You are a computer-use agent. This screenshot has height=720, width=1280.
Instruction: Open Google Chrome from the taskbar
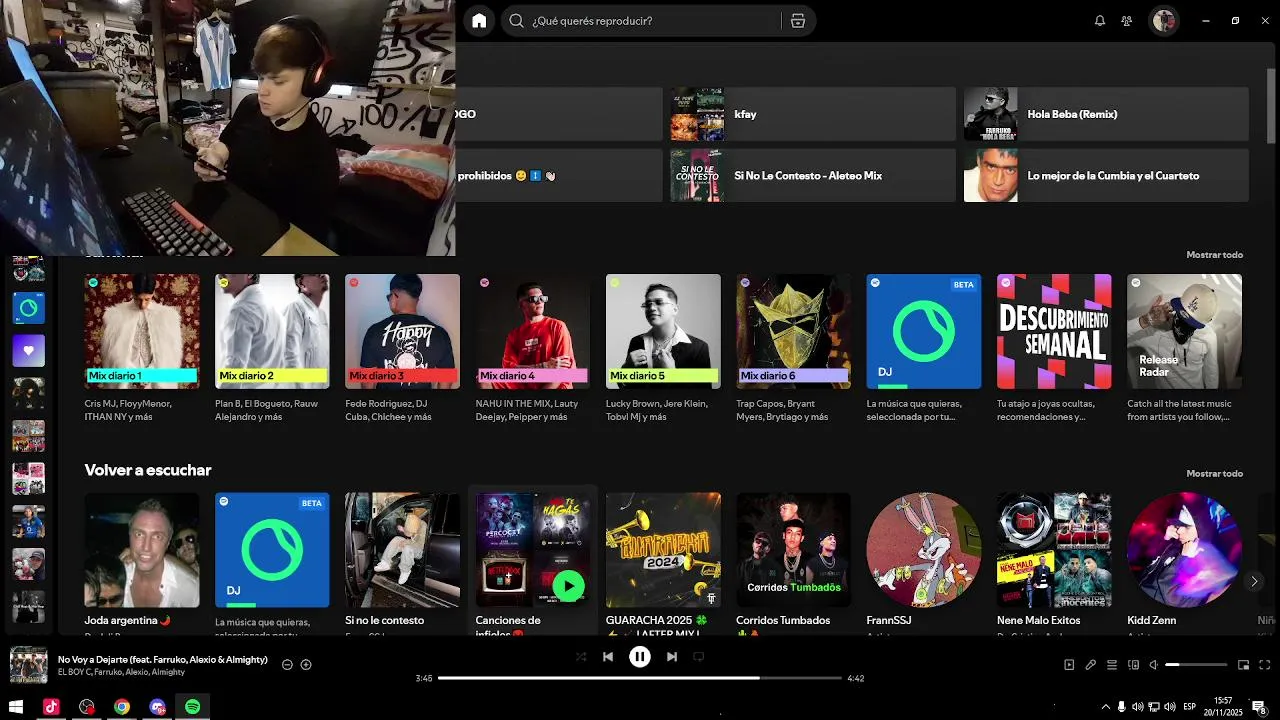click(122, 707)
